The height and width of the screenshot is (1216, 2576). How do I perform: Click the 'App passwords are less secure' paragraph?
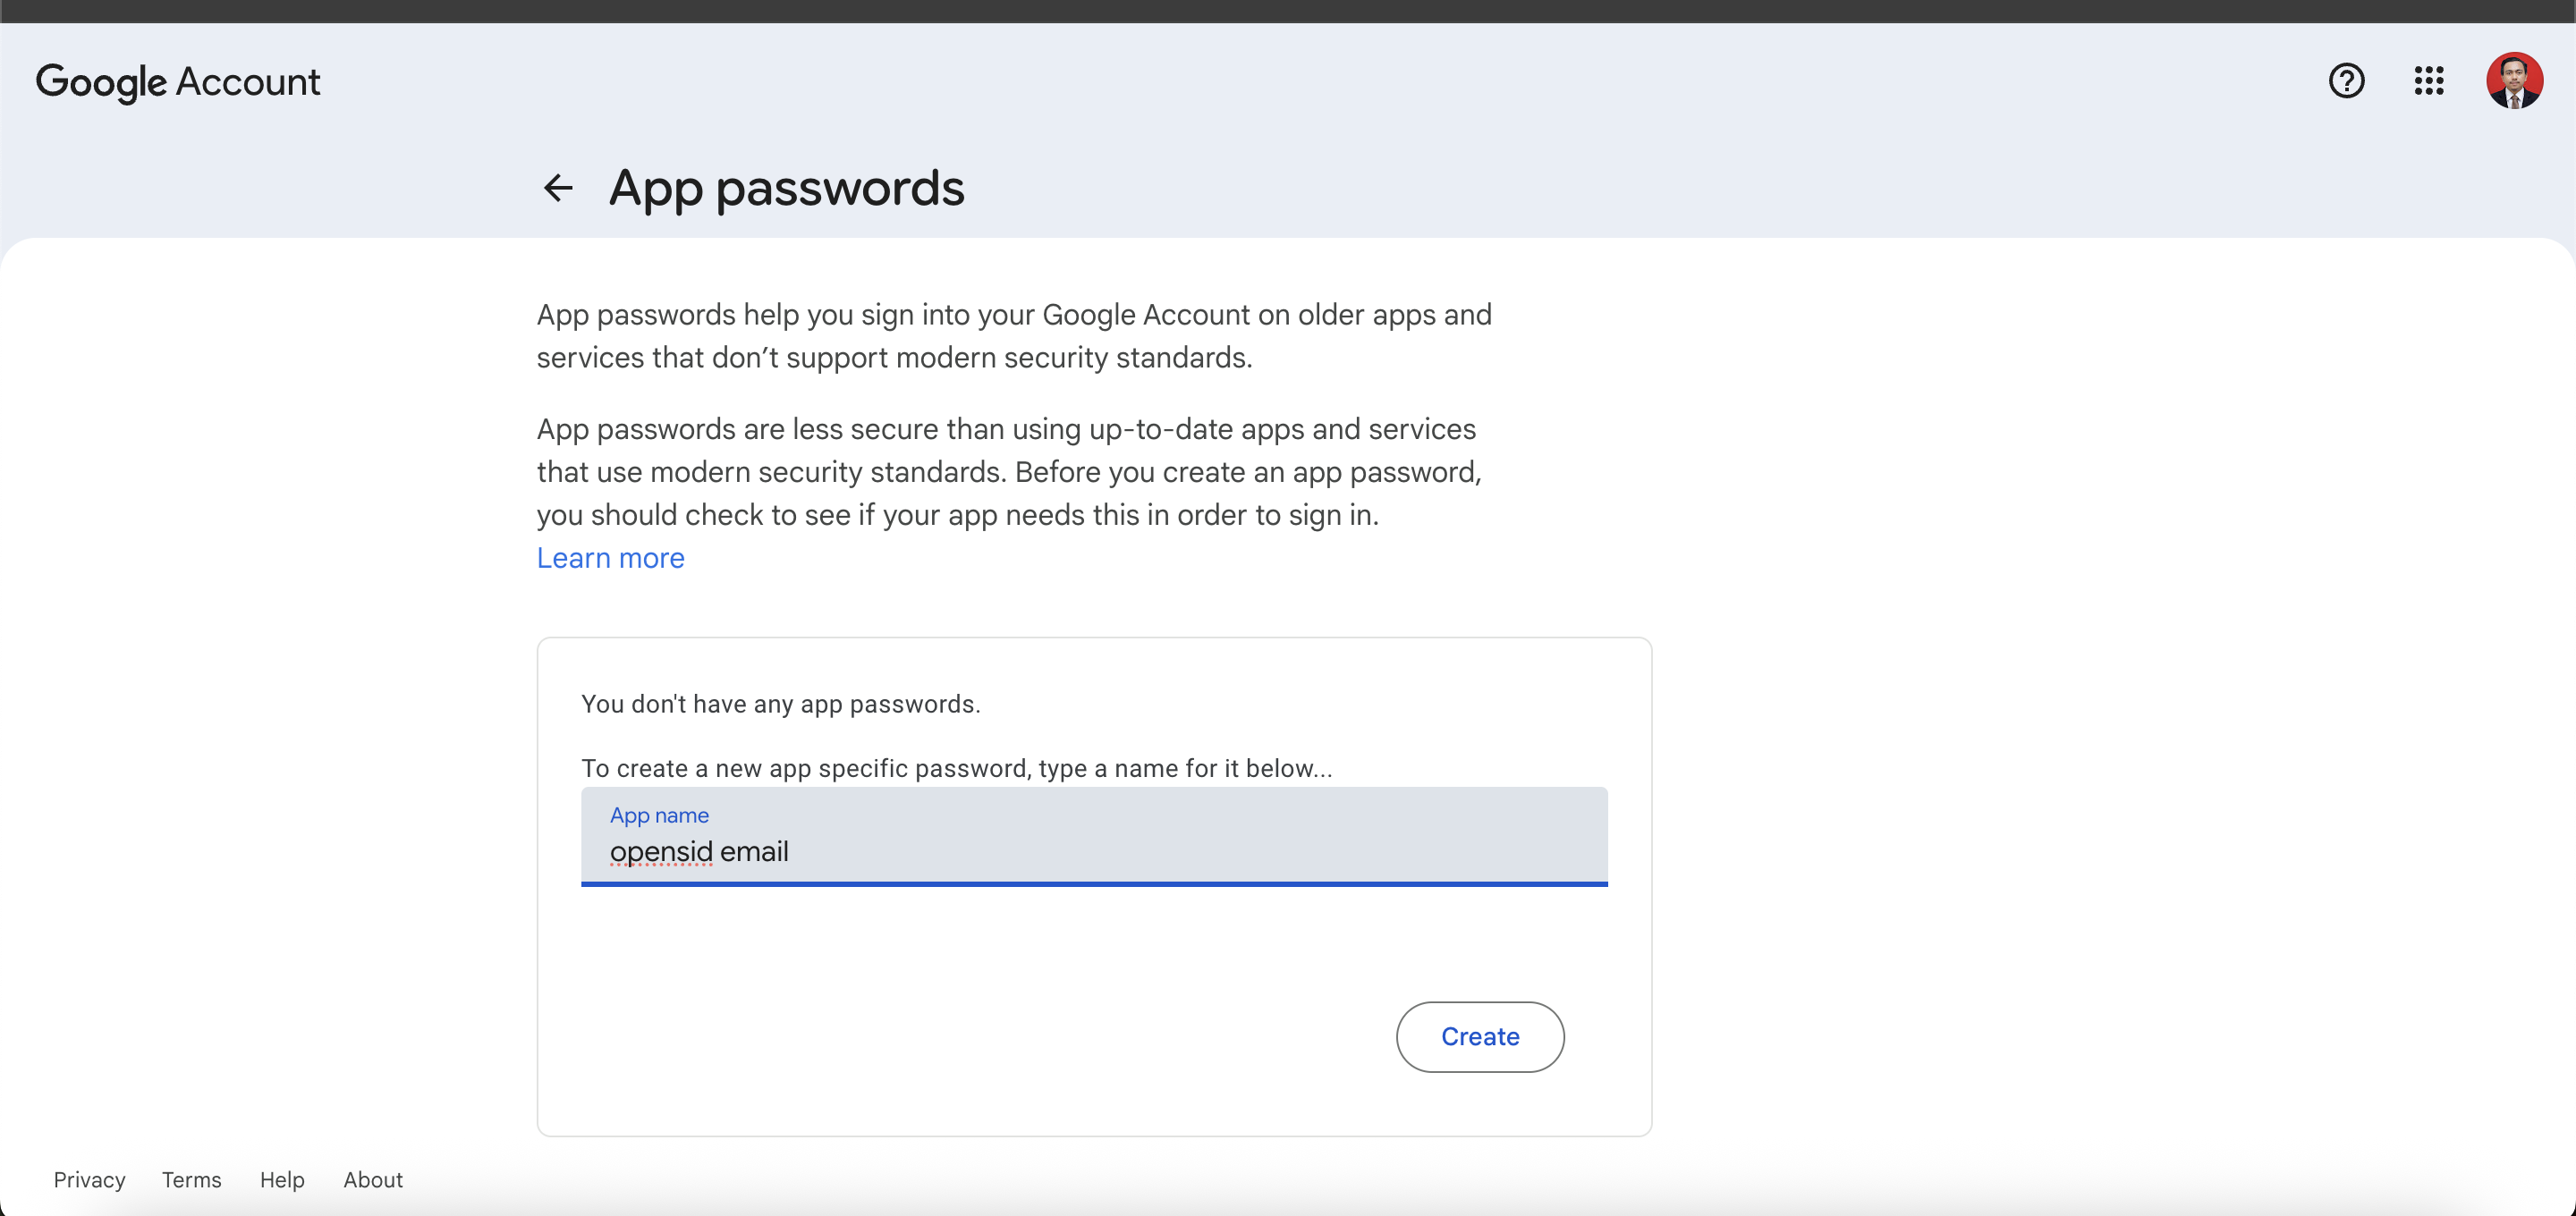1008,472
